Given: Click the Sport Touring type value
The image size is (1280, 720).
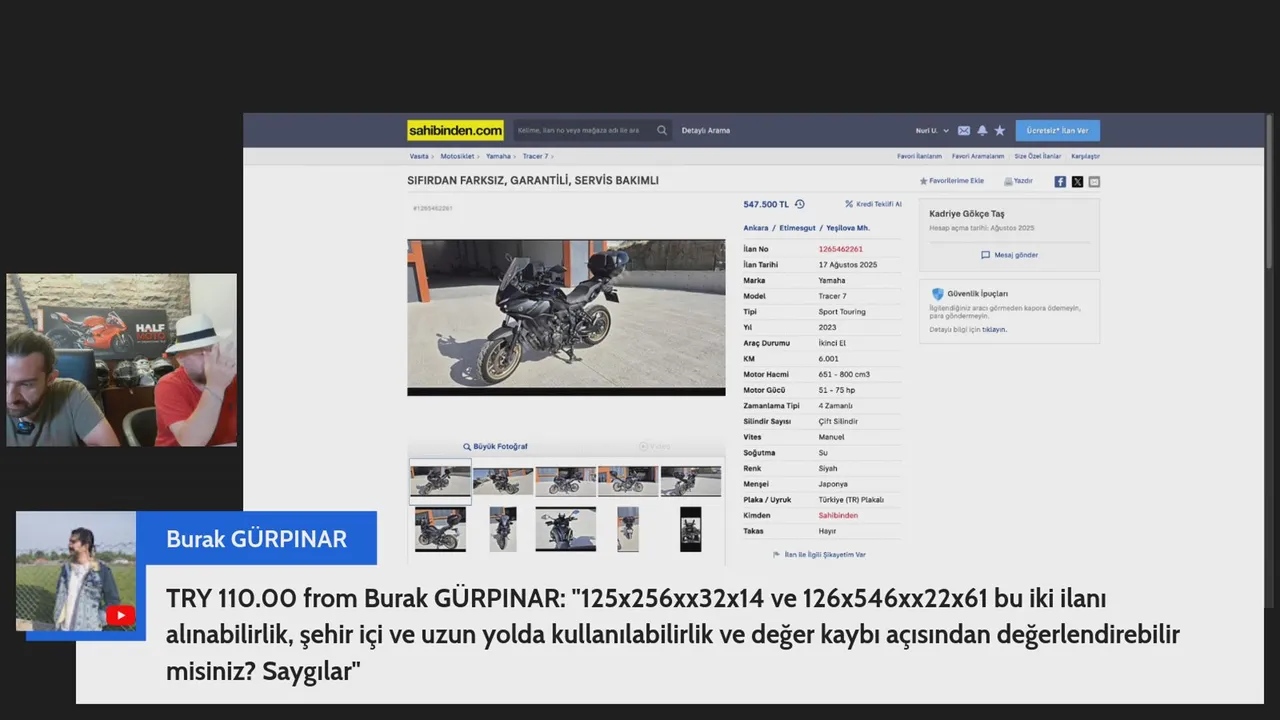Looking at the screenshot, I should click(x=842, y=312).
